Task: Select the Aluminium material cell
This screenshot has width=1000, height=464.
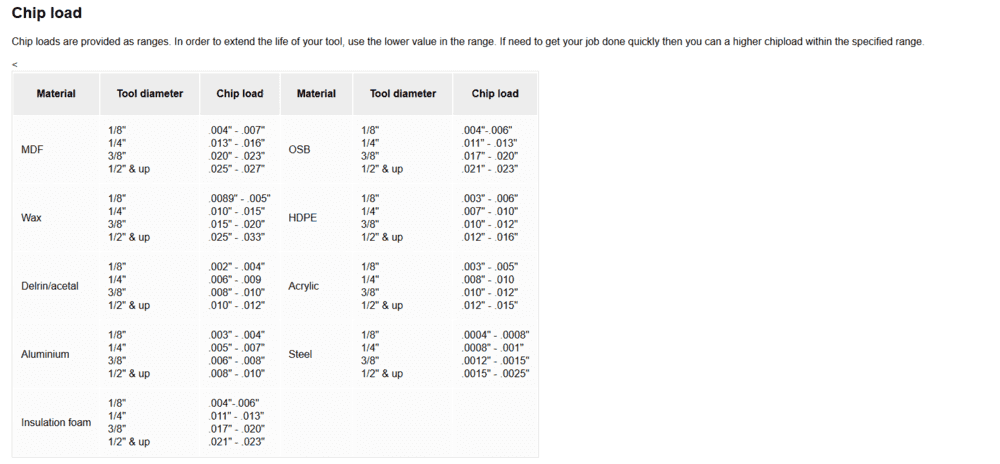Action: point(45,354)
